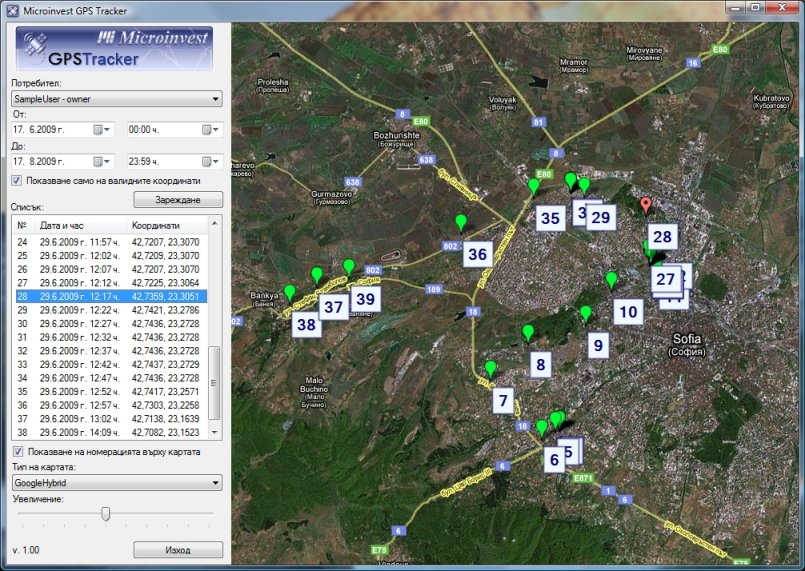Select list row 27 at 12:12

pos(110,283)
